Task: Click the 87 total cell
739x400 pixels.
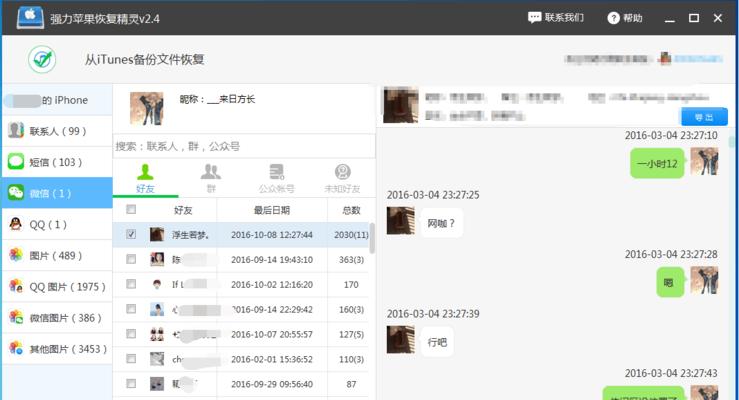Action: 351,384
